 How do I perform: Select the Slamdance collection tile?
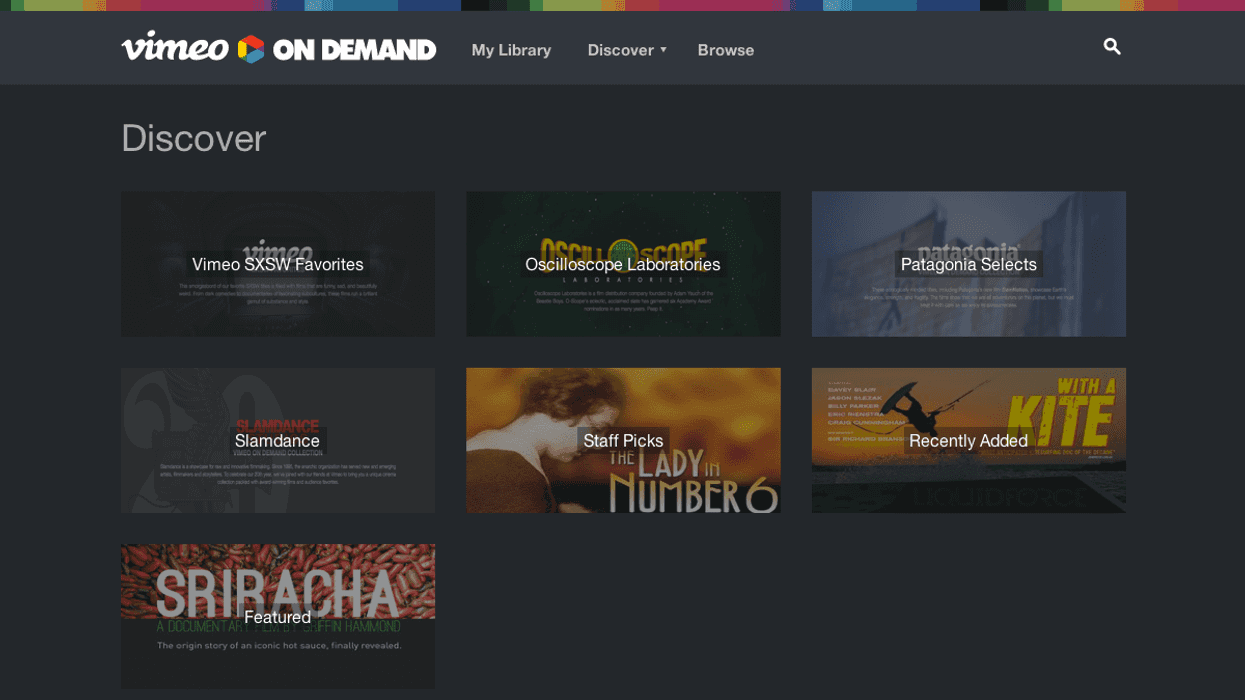278,440
